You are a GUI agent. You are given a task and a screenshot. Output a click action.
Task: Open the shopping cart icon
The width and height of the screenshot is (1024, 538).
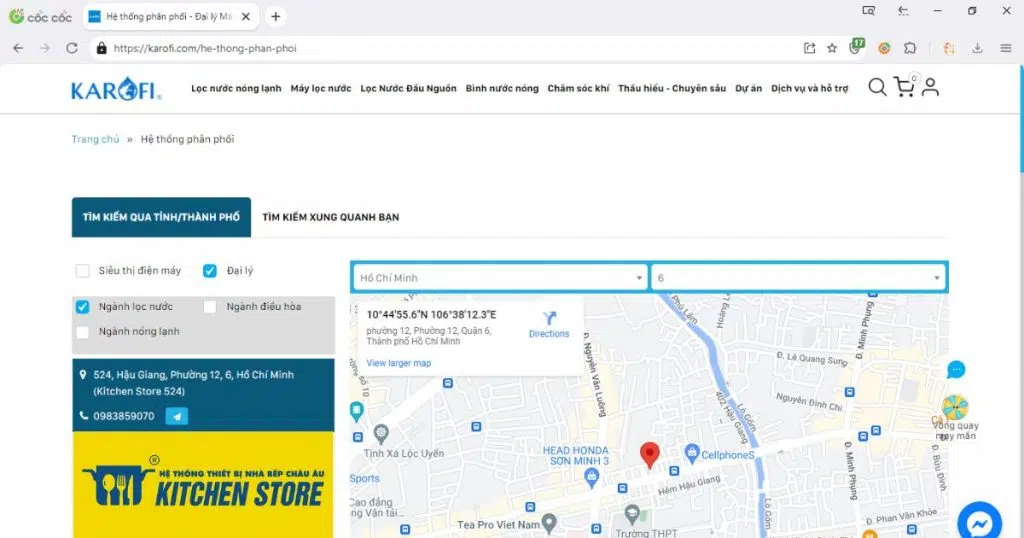tap(904, 88)
